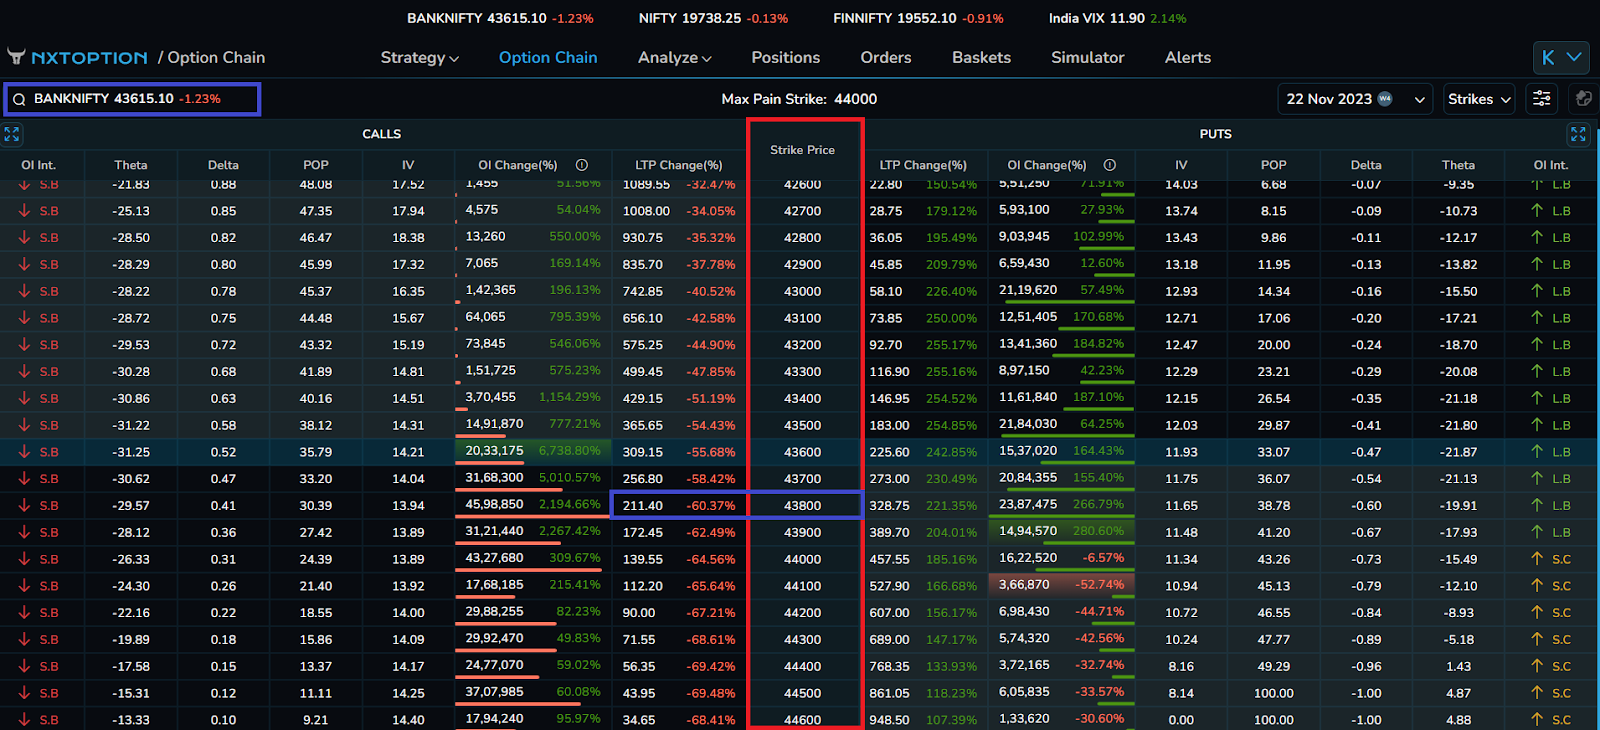The width and height of the screenshot is (1600, 730).
Task: Click strike price 43800 cell
Action: [x=803, y=505]
